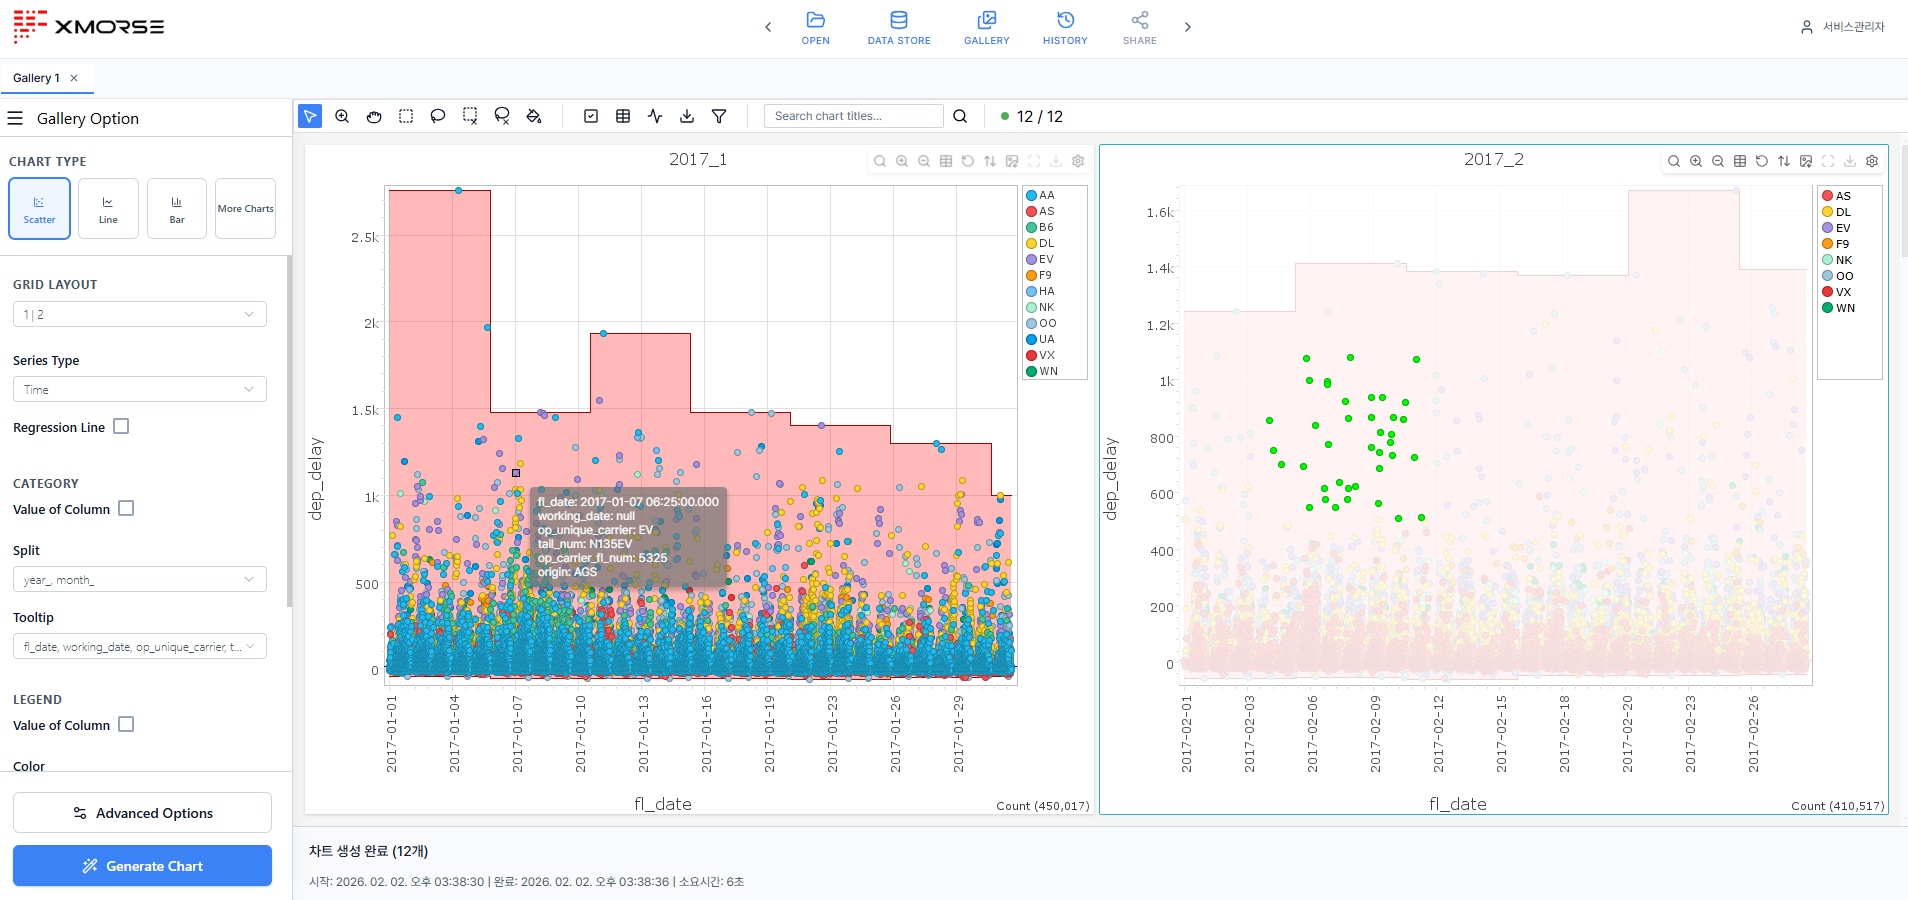This screenshot has width=1908, height=900.
Task: Choose the pan hand tool
Action: 374,116
